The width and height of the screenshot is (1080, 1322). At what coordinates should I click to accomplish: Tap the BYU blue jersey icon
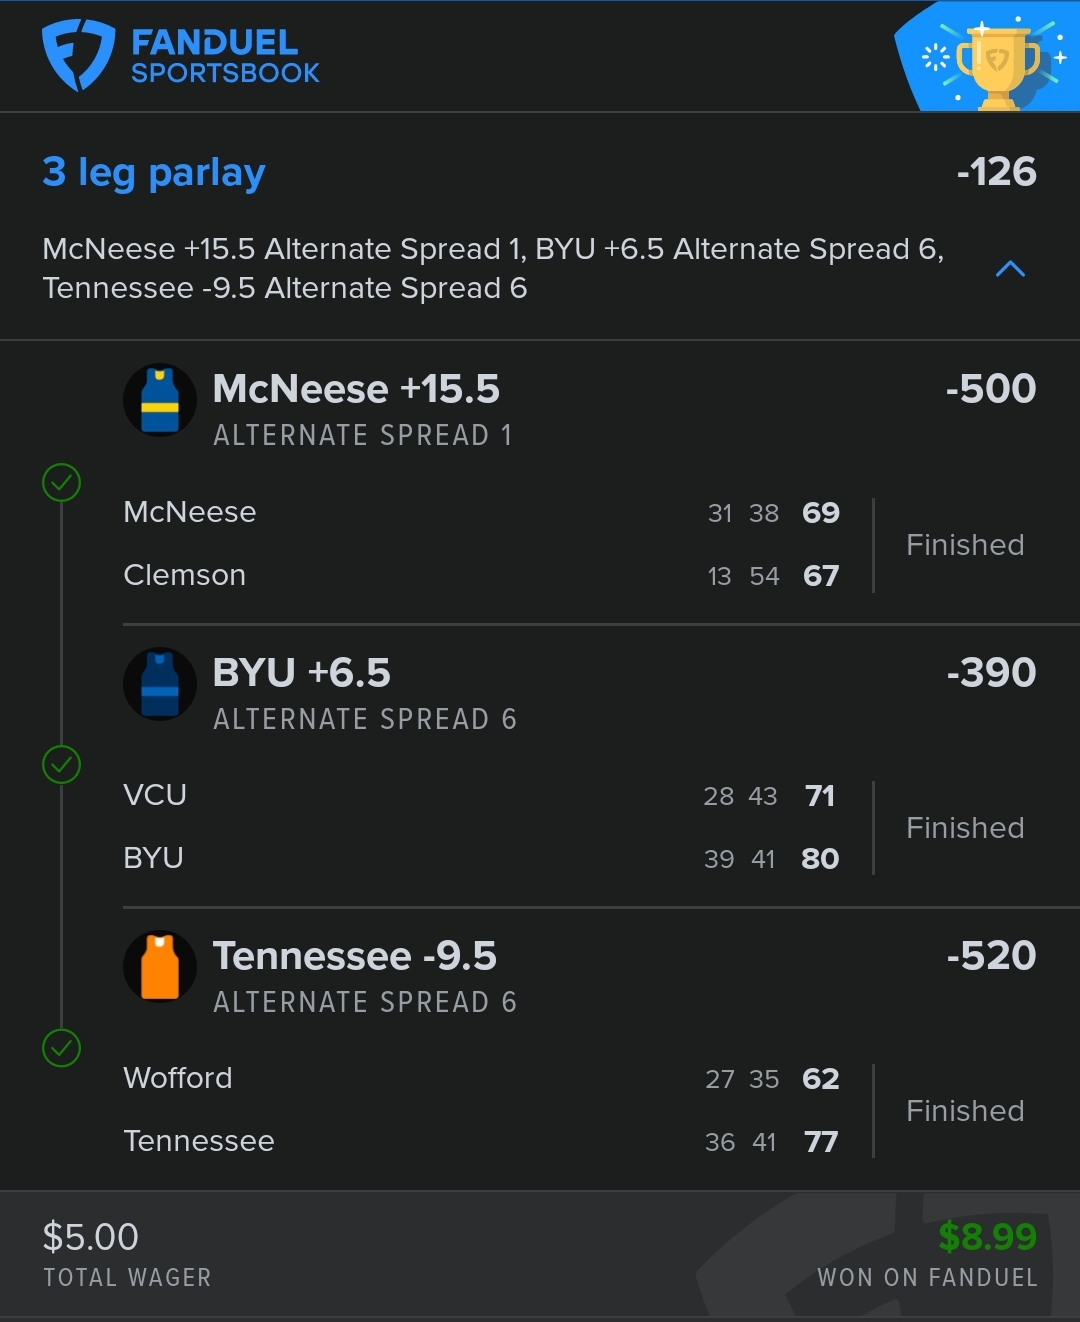coord(160,684)
